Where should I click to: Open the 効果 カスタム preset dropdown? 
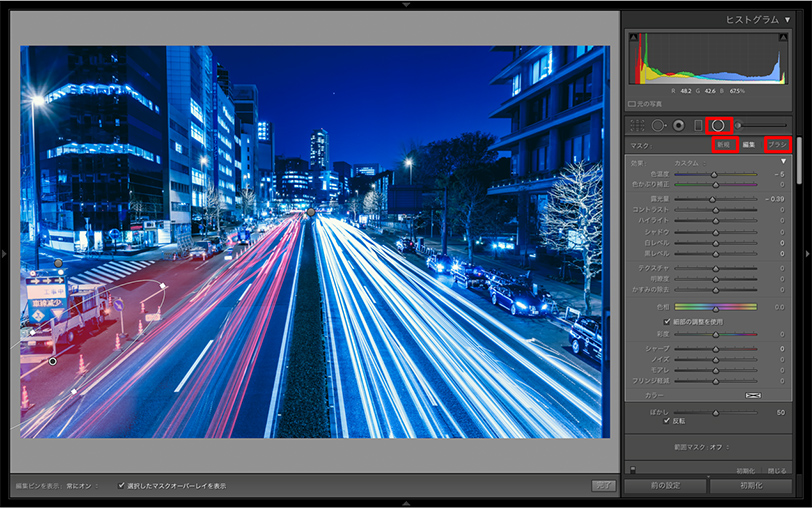(690, 161)
